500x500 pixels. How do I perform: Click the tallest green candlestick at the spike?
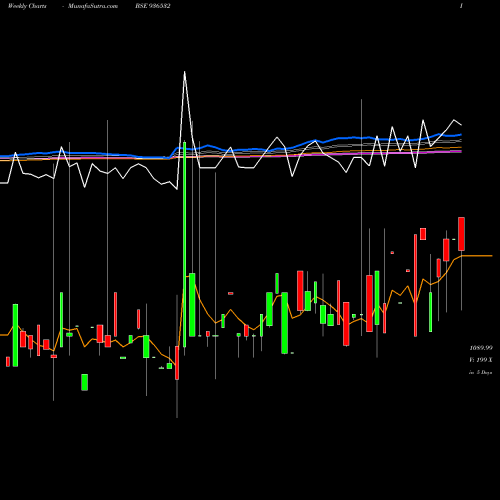(185, 244)
